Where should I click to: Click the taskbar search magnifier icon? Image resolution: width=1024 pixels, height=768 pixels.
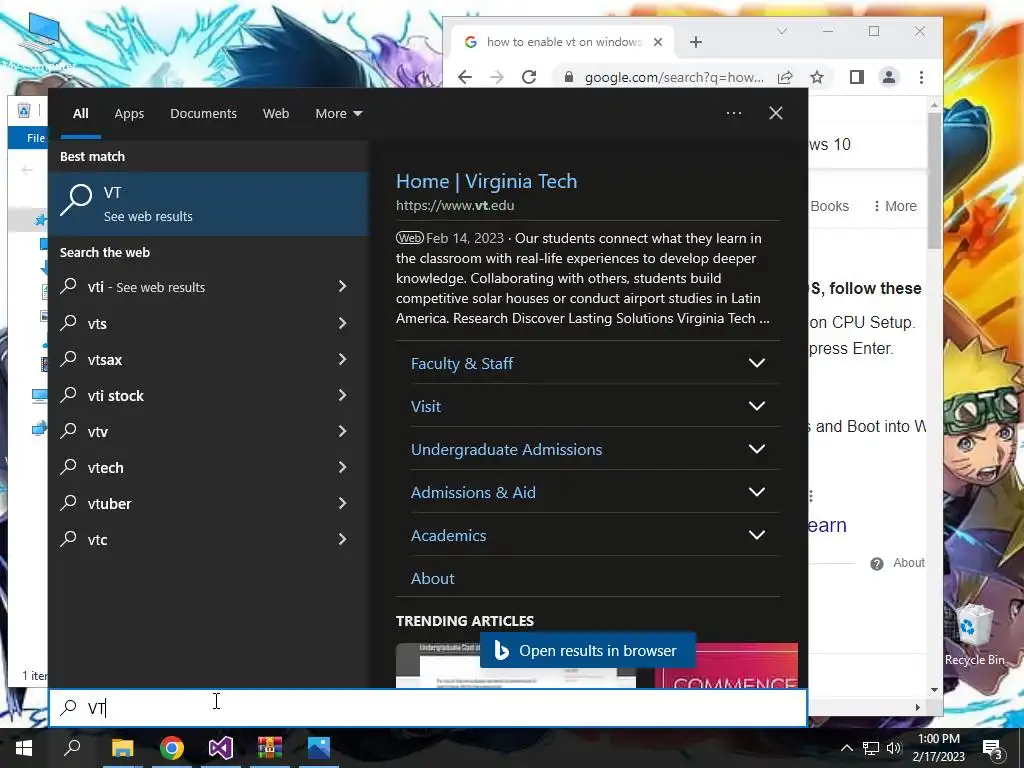[x=72, y=748]
